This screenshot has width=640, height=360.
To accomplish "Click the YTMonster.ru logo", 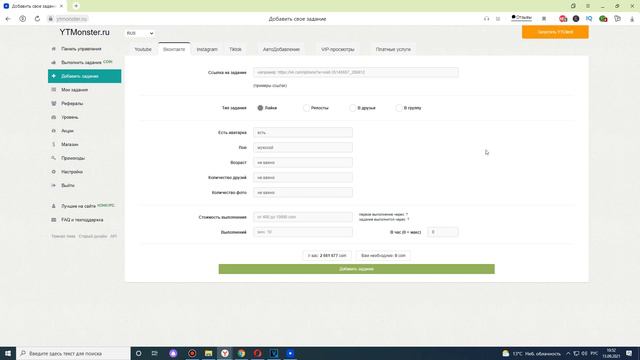I will tap(84, 33).
